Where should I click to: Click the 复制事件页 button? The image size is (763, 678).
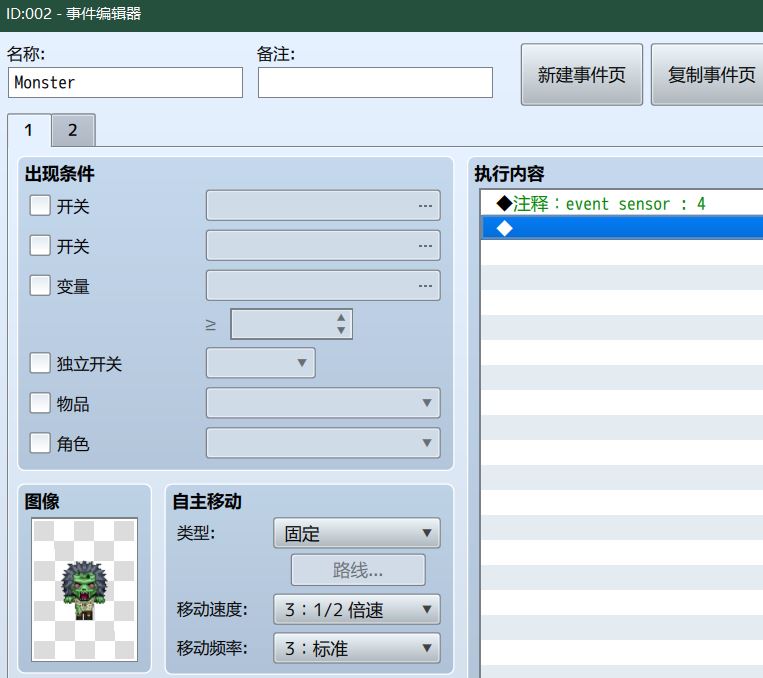(x=709, y=74)
